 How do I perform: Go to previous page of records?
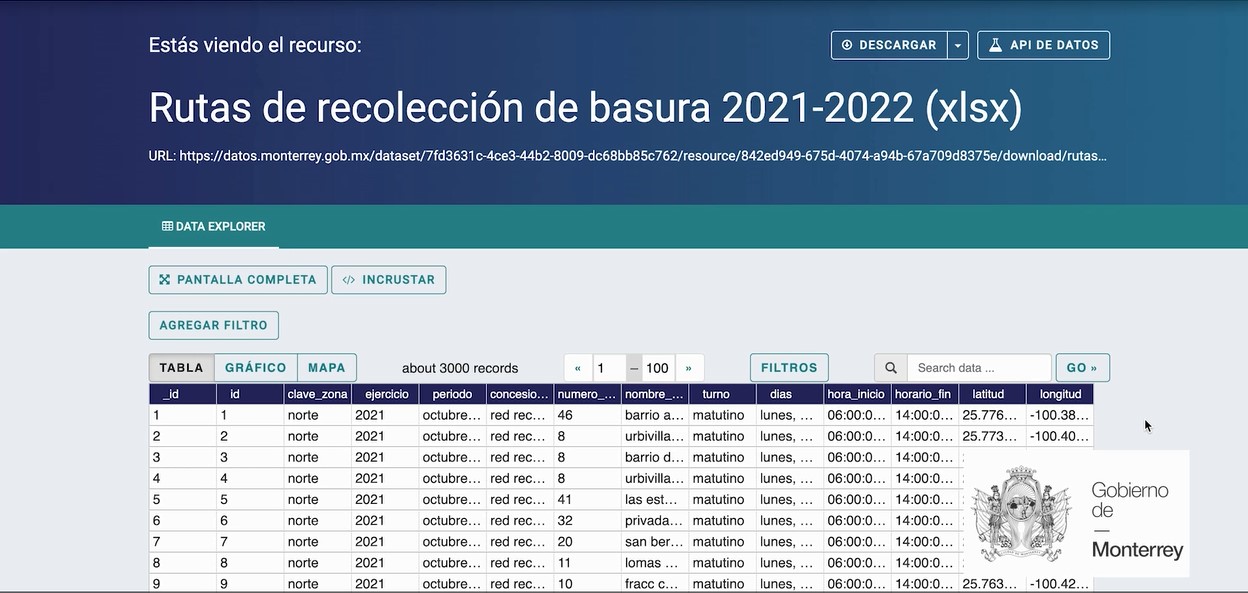pos(578,368)
